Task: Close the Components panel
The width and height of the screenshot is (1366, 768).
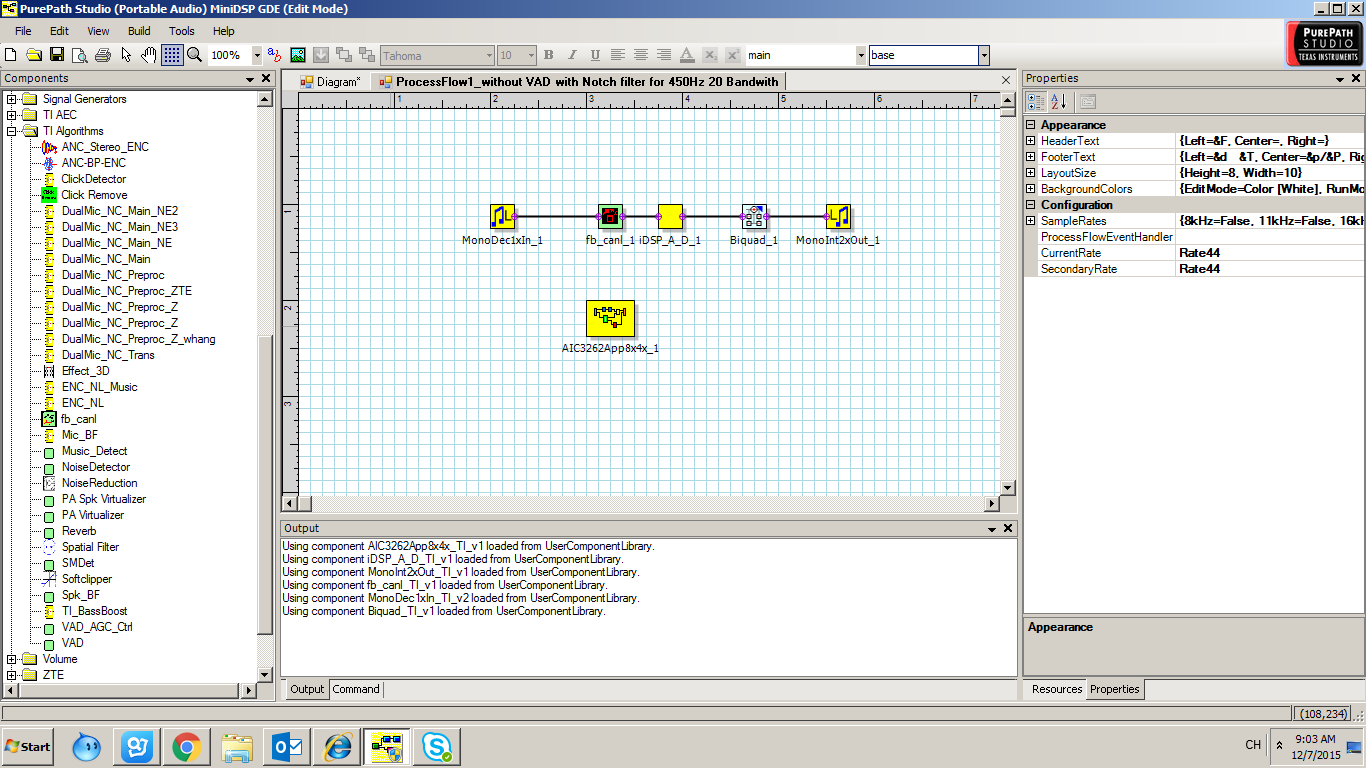Action: 266,78
